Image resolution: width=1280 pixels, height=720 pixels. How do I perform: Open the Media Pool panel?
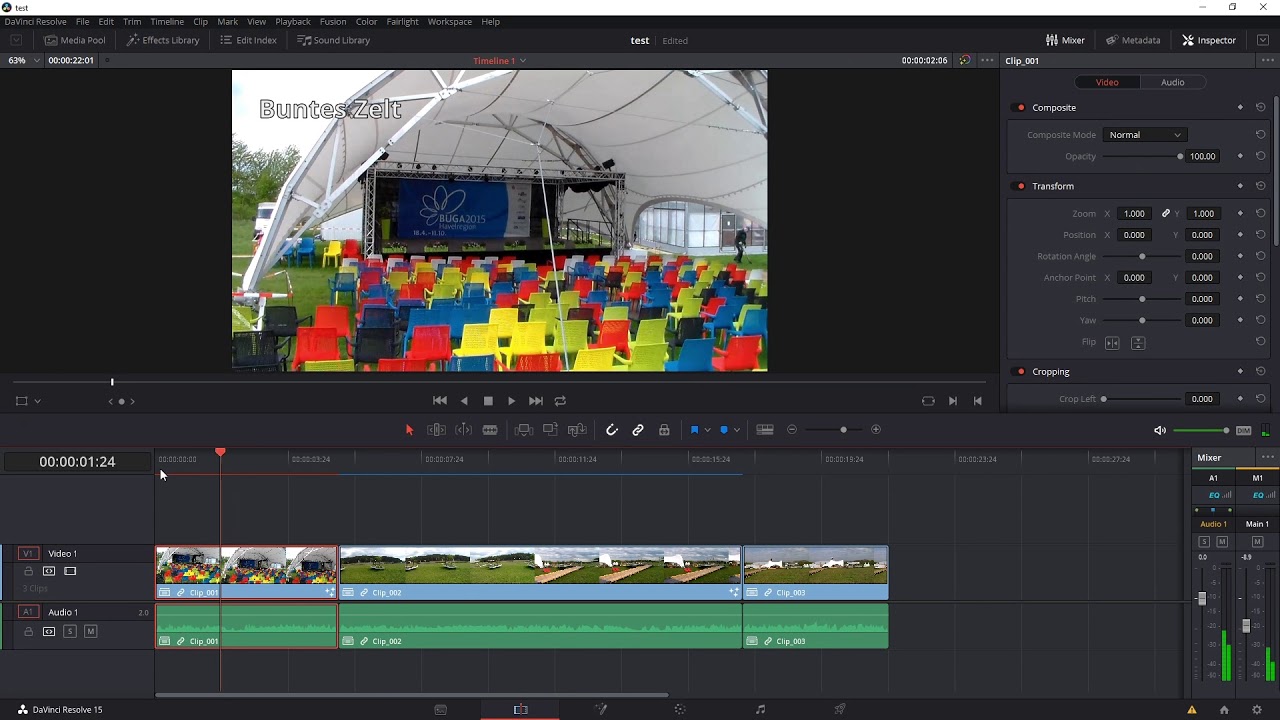[75, 40]
